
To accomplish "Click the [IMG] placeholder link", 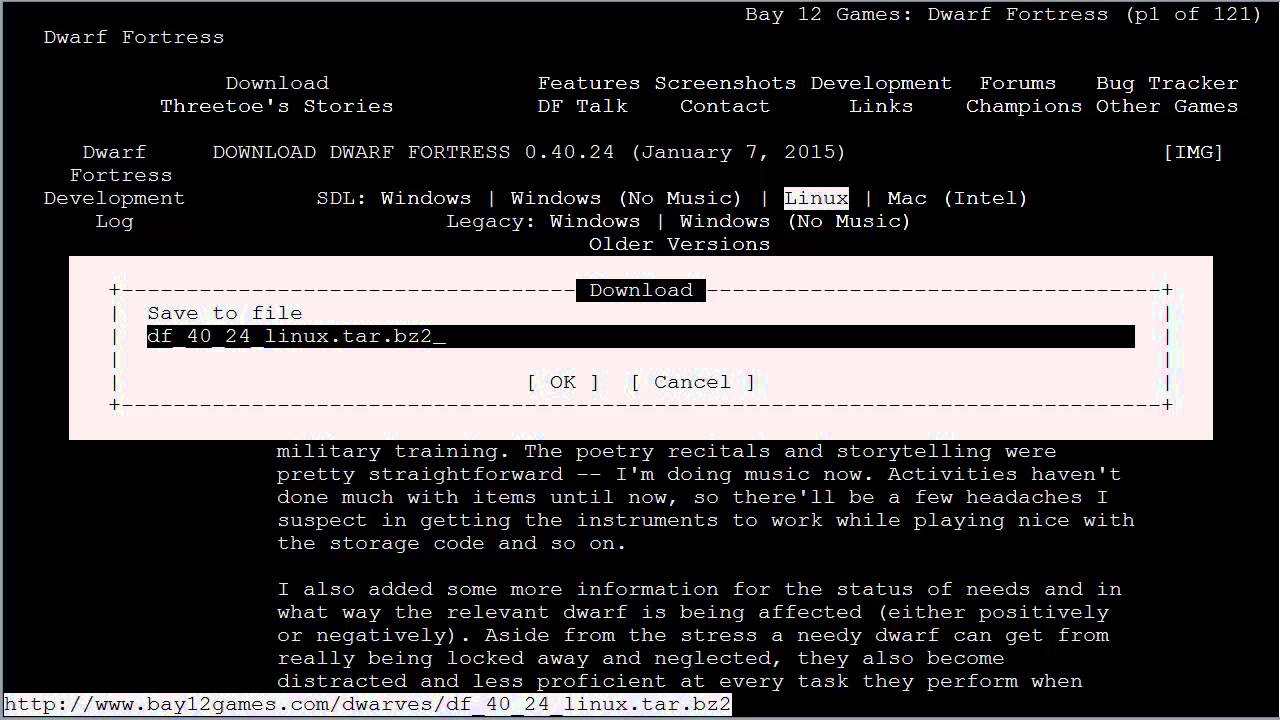I will pyautogui.click(x=1193, y=152).
